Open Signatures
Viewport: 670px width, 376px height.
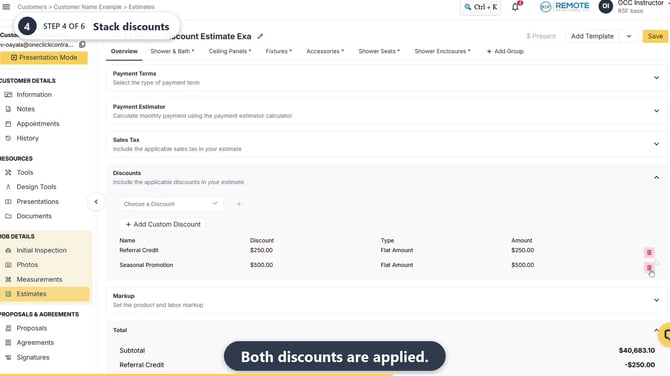(32, 357)
